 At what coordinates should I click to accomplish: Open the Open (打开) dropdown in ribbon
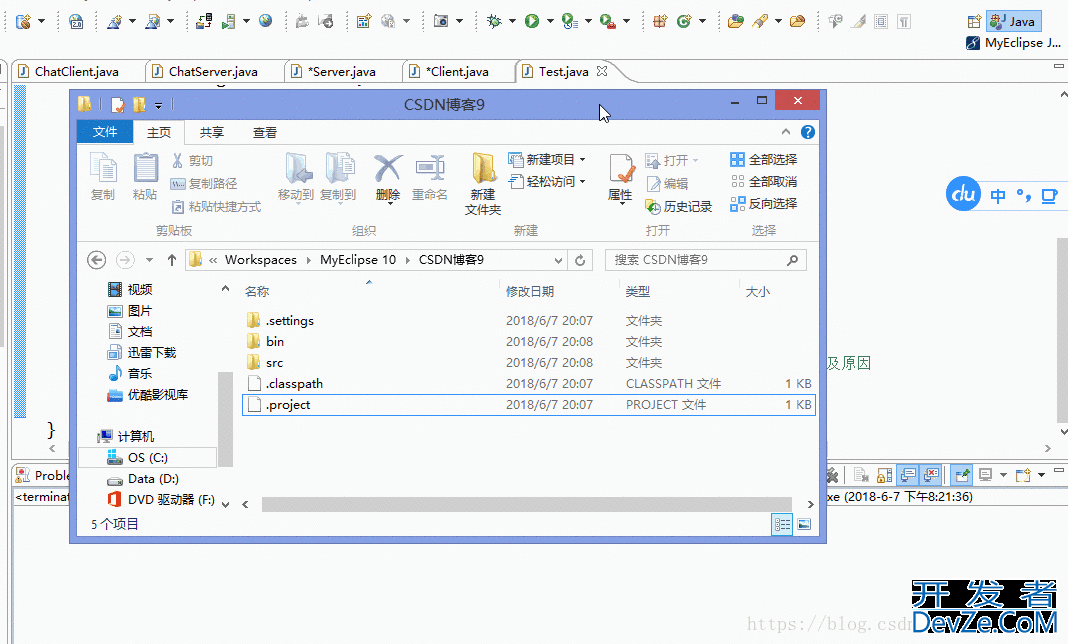(x=672, y=160)
